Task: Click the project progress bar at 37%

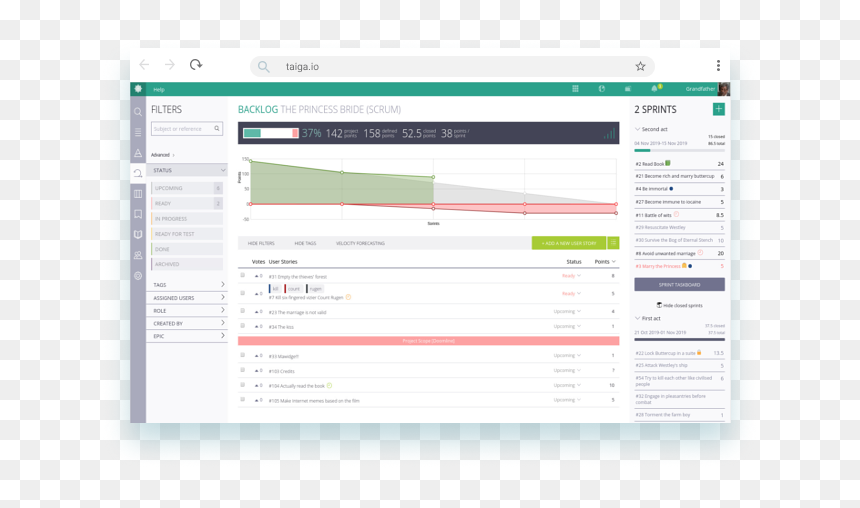Action: point(271,133)
